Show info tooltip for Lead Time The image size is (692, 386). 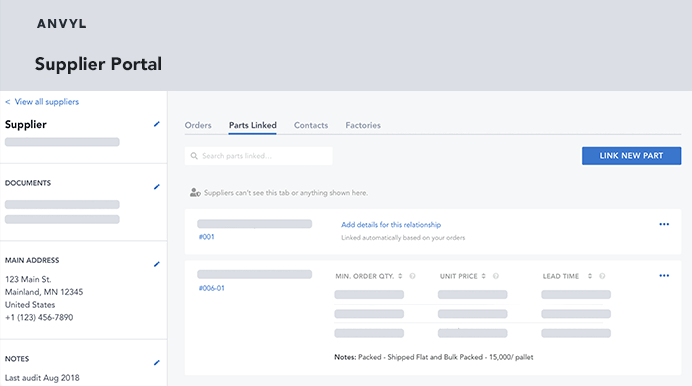pos(602,276)
